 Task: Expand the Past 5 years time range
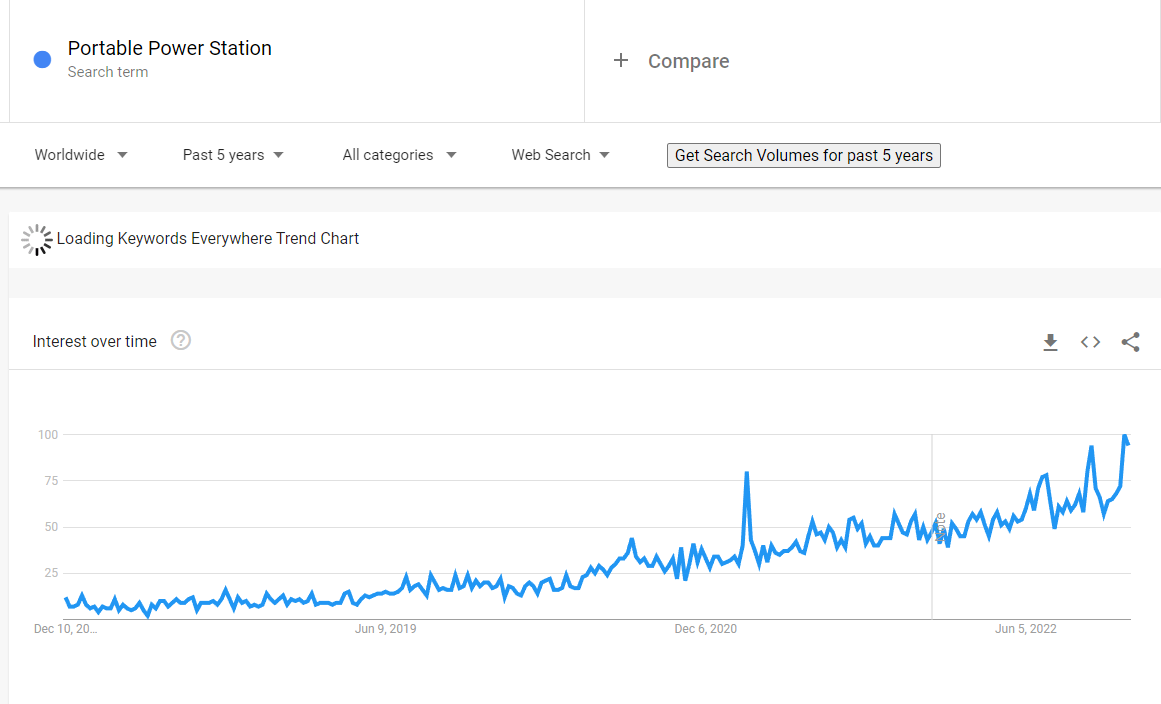pos(233,155)
